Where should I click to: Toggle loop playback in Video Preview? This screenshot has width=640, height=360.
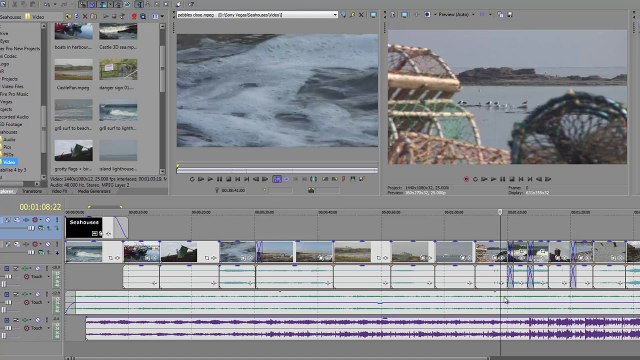(476, 179)
